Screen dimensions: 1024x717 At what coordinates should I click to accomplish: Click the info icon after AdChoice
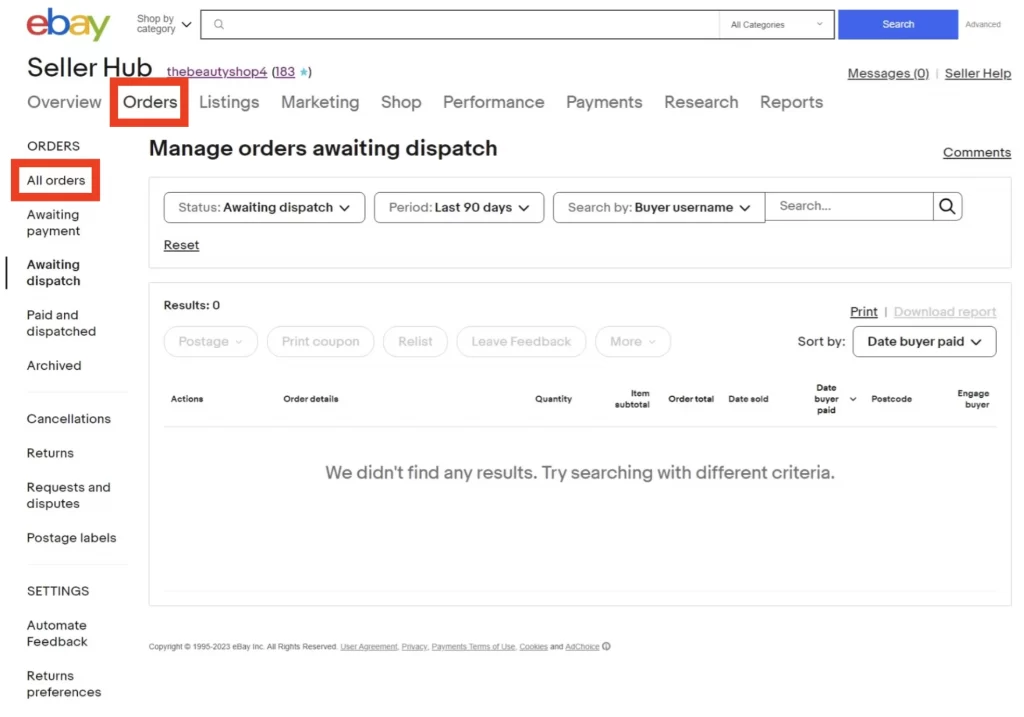point(606,646)
